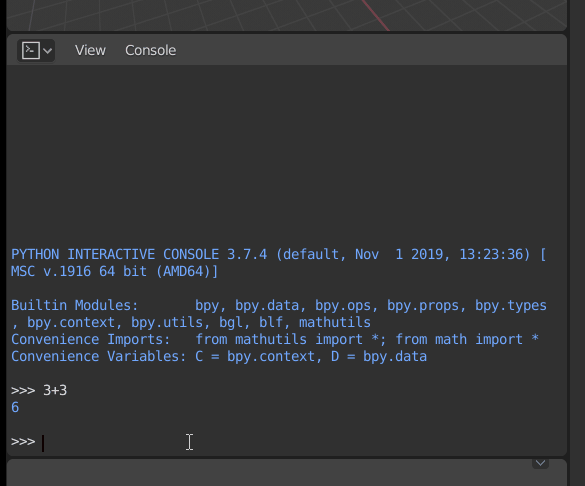This screenshot has width=585, height=486.
Task: Click the mathutils text in modules line
Action: (x=335, y=323)
